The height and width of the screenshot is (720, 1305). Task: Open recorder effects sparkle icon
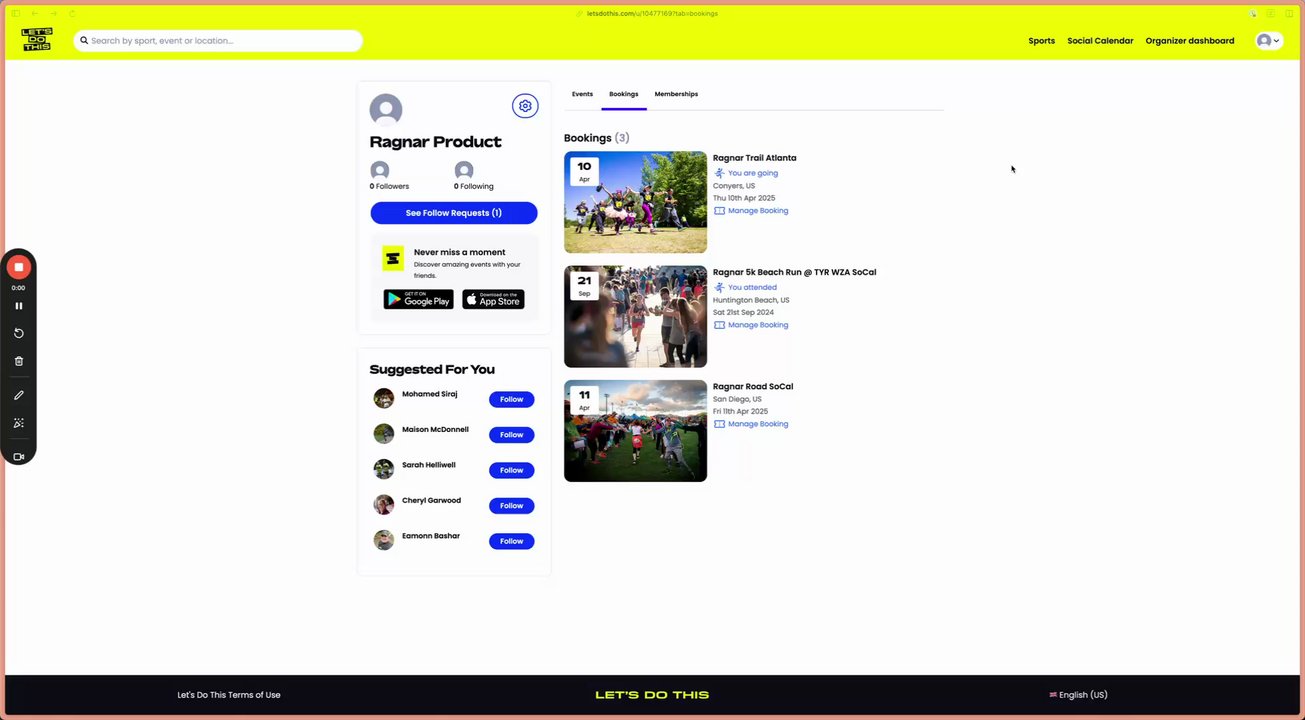coord(18,423)
